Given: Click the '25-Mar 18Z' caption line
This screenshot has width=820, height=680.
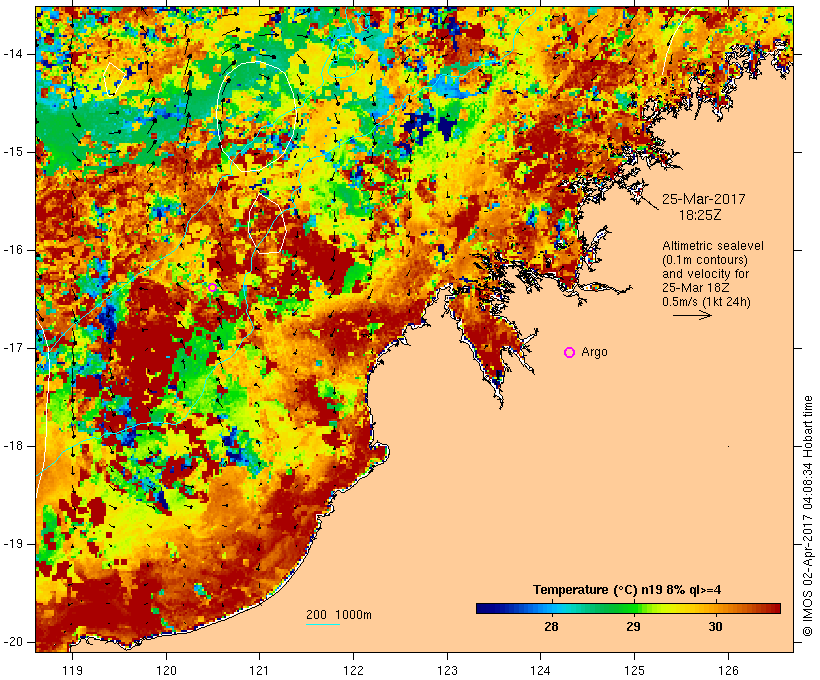Looking at the screenshot, I should point(703,288).
